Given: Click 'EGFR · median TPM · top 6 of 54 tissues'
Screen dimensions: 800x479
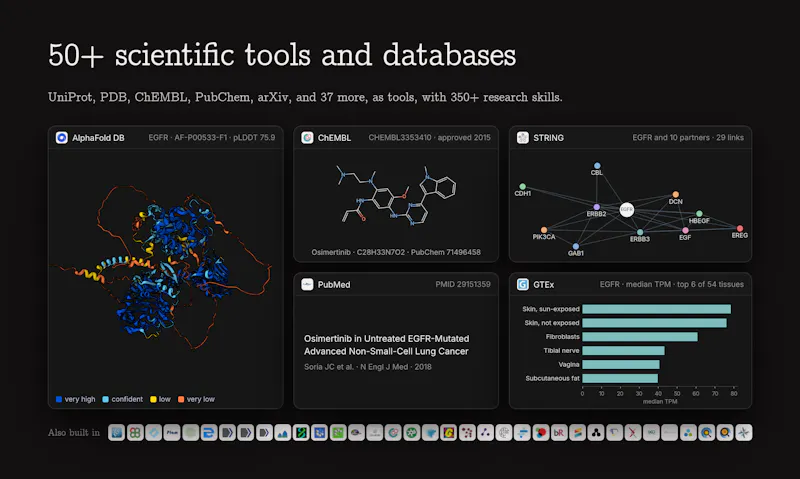Looking at the screenshot, I should pyautogui.click(x=671, y=284).
